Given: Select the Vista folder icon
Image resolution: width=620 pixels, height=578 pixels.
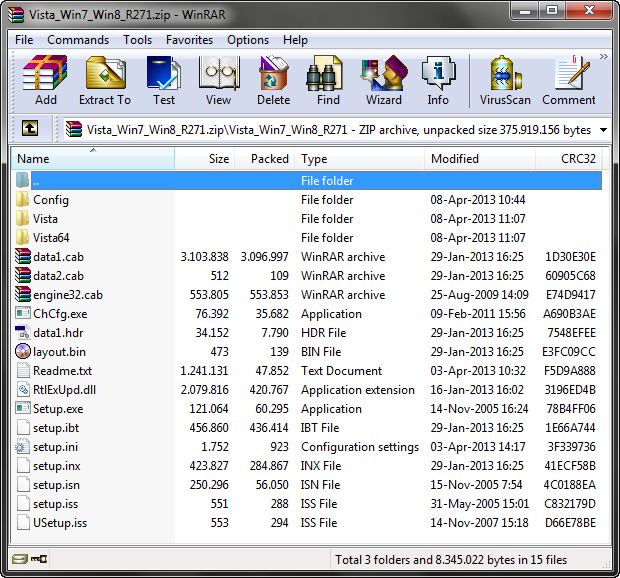Looking at the screenshot, I should coord(23,218).
